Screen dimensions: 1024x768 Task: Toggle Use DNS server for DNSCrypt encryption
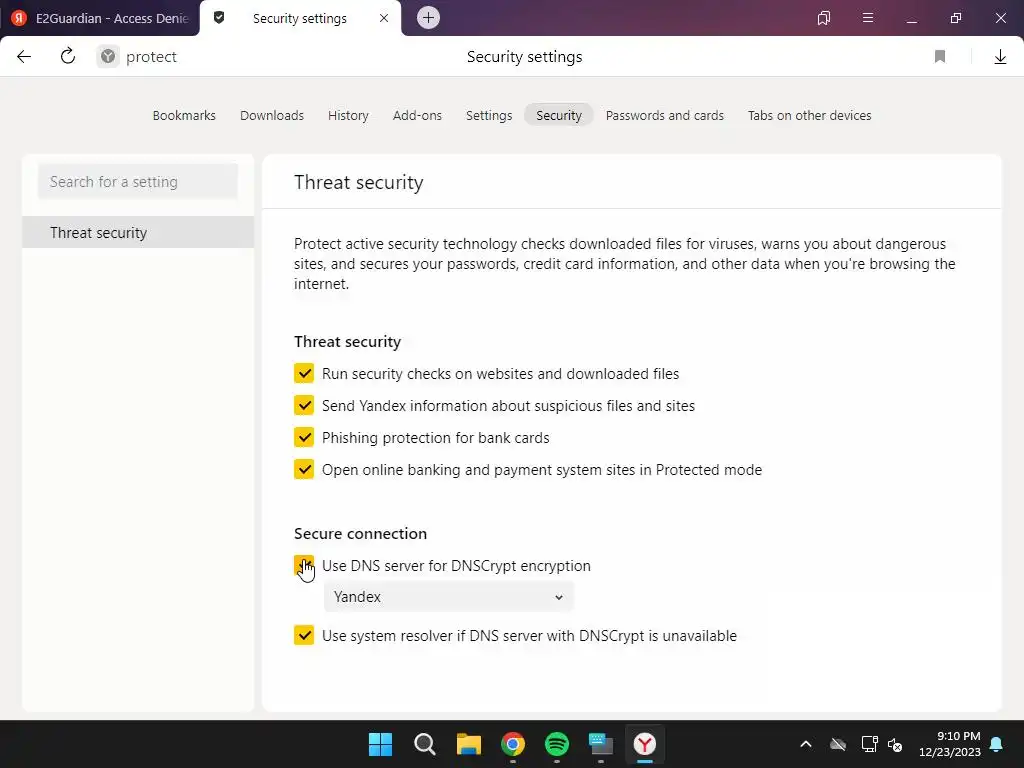[x=304, y=566]
